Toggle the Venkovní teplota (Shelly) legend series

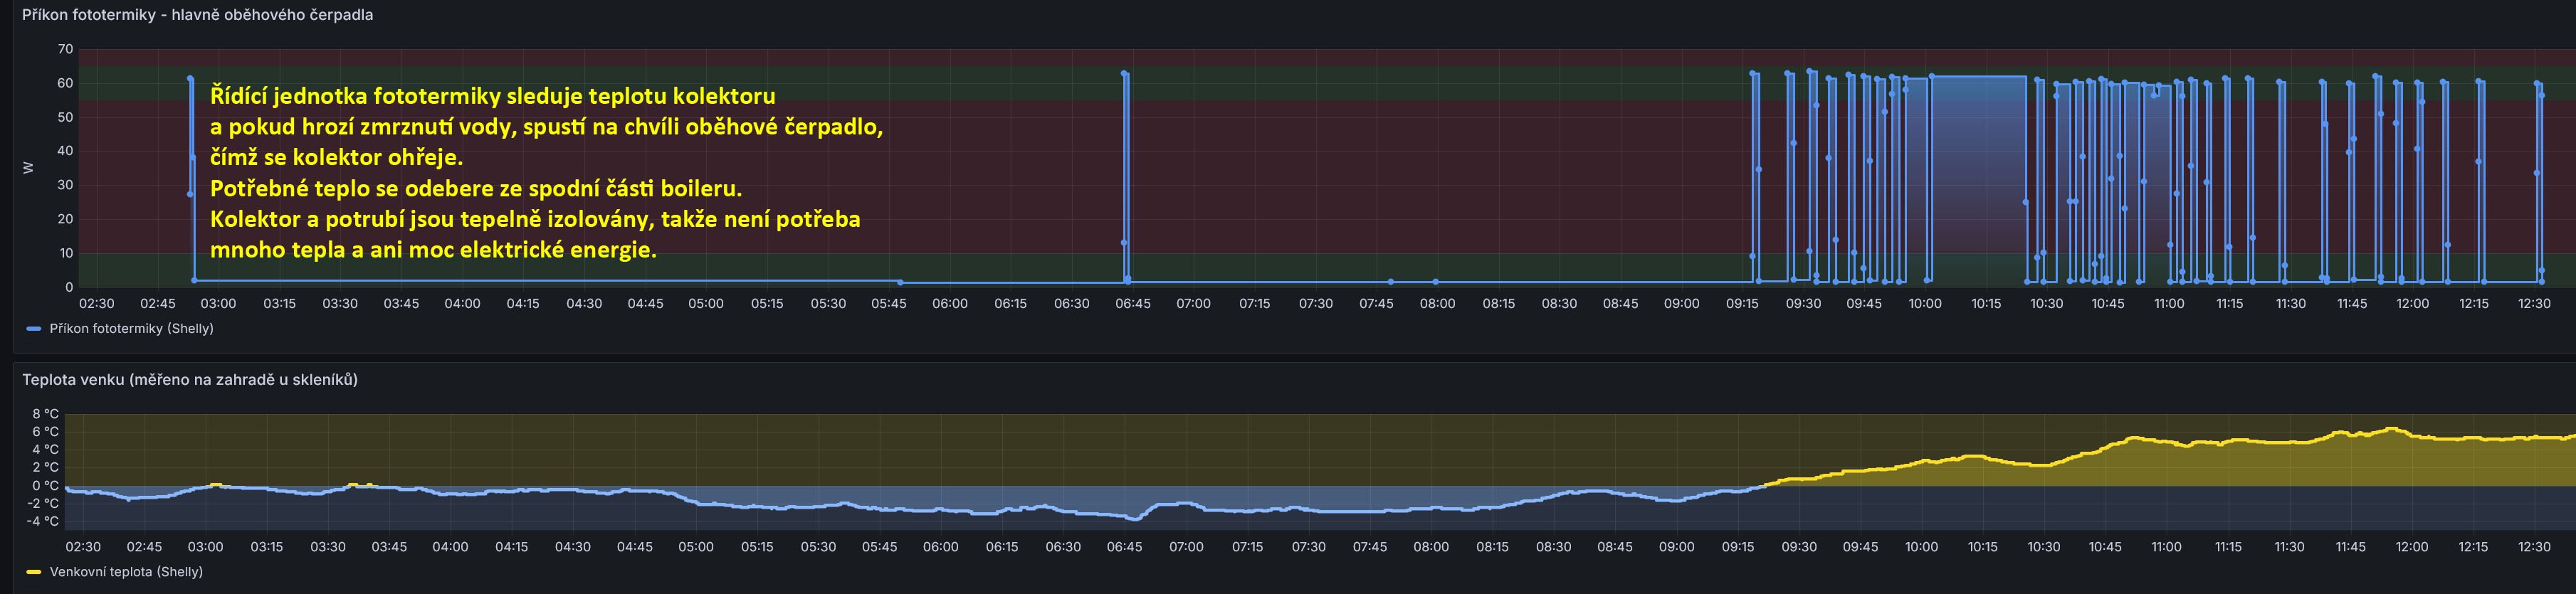point(126,572)
